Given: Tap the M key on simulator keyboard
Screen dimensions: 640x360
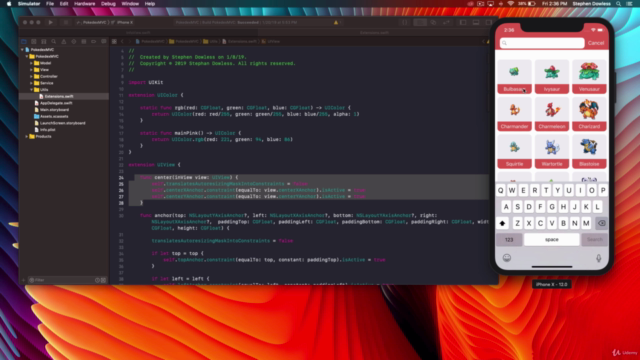Looking at the screenshot, I should point(586,223).
